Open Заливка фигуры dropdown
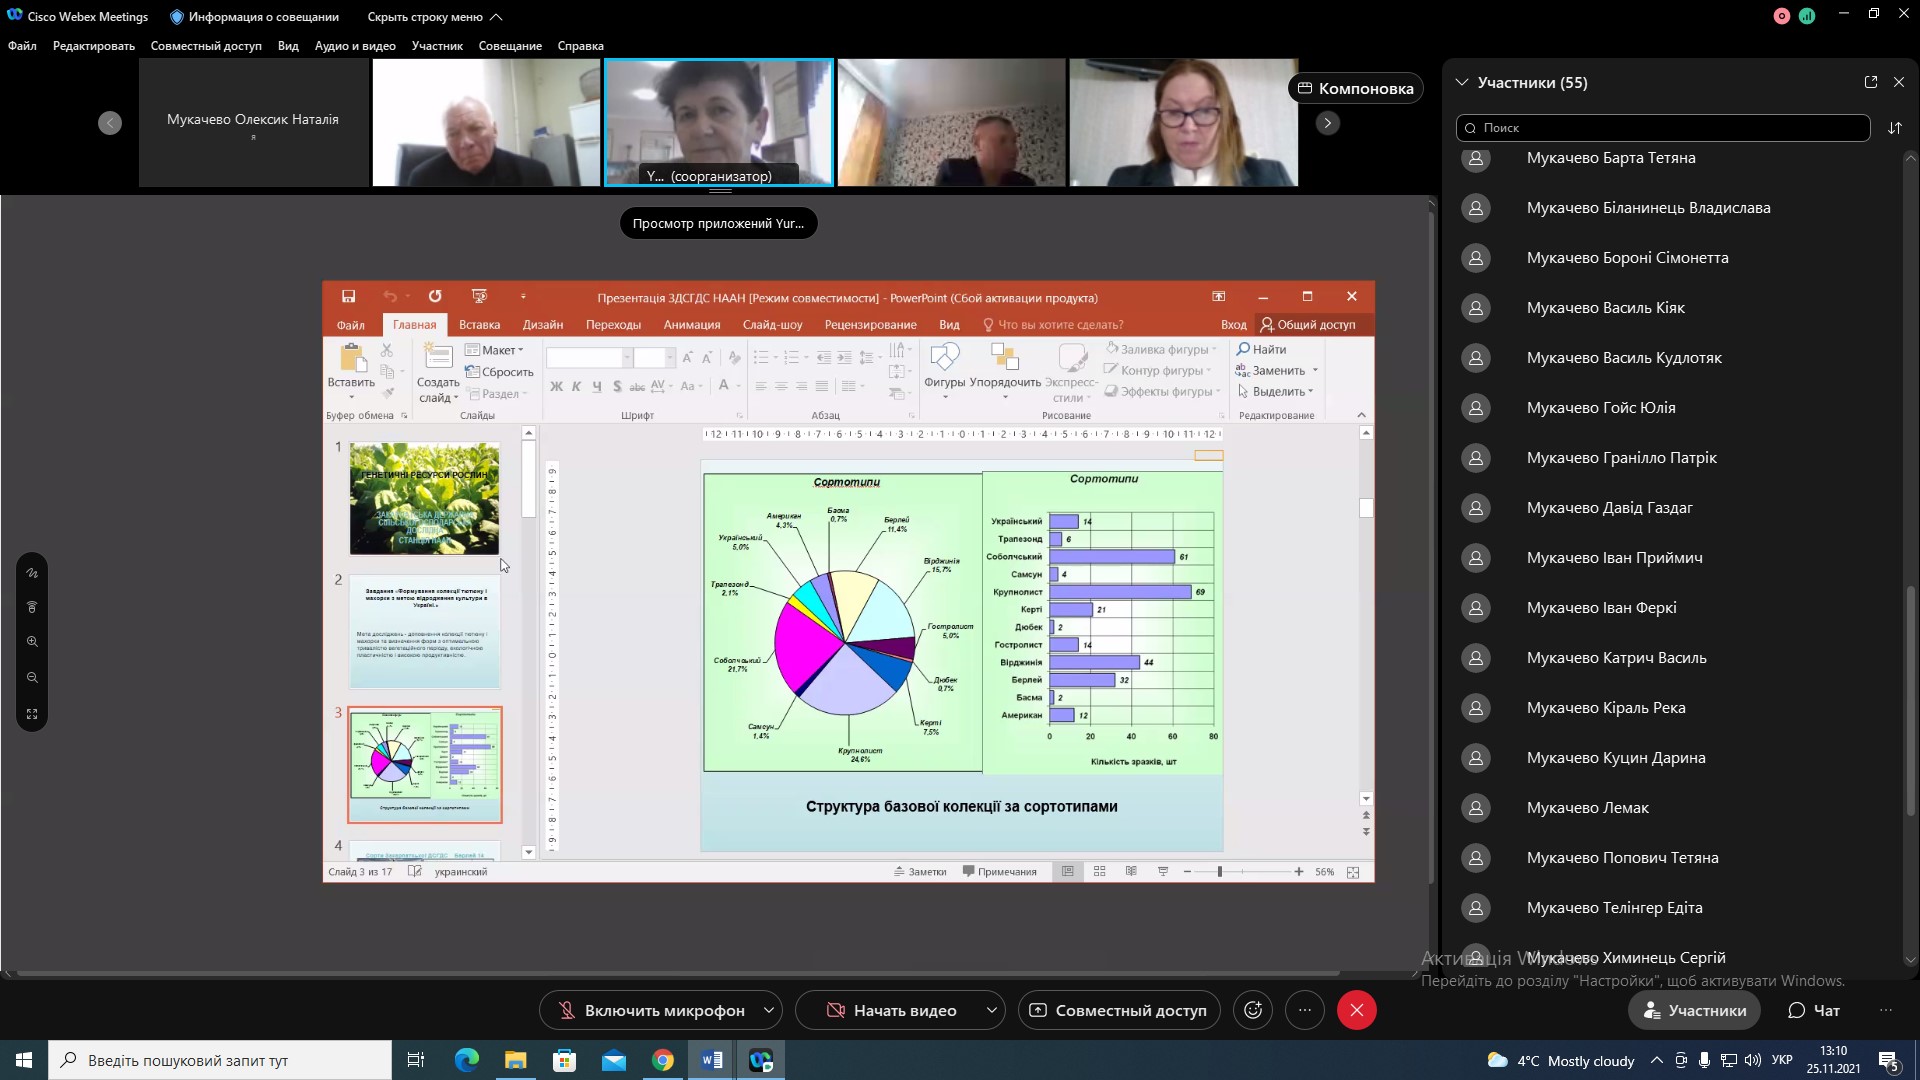 pos(1162,349)
